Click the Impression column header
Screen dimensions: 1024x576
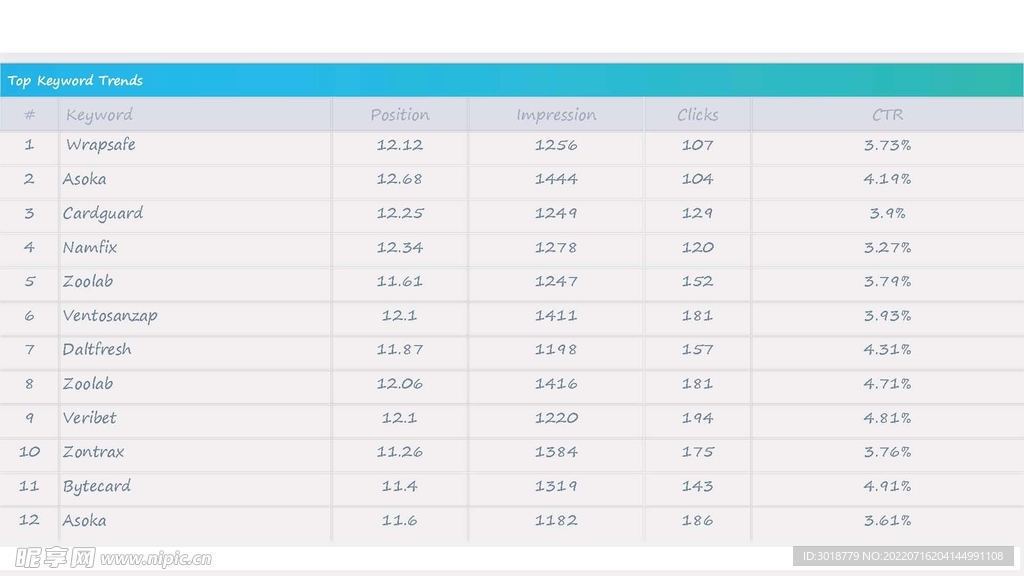coord(556,115)
